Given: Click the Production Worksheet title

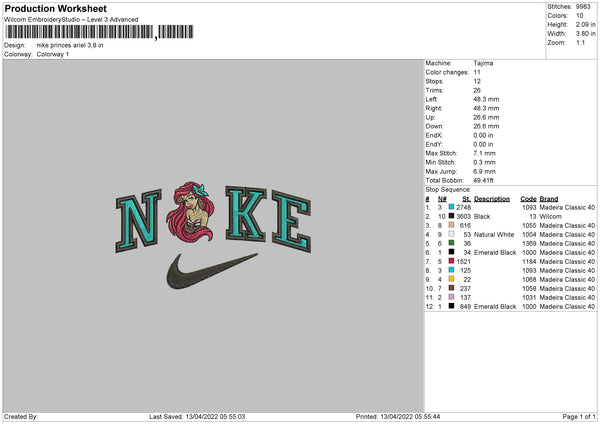Looking at the screenshot, I should (55, 8).
